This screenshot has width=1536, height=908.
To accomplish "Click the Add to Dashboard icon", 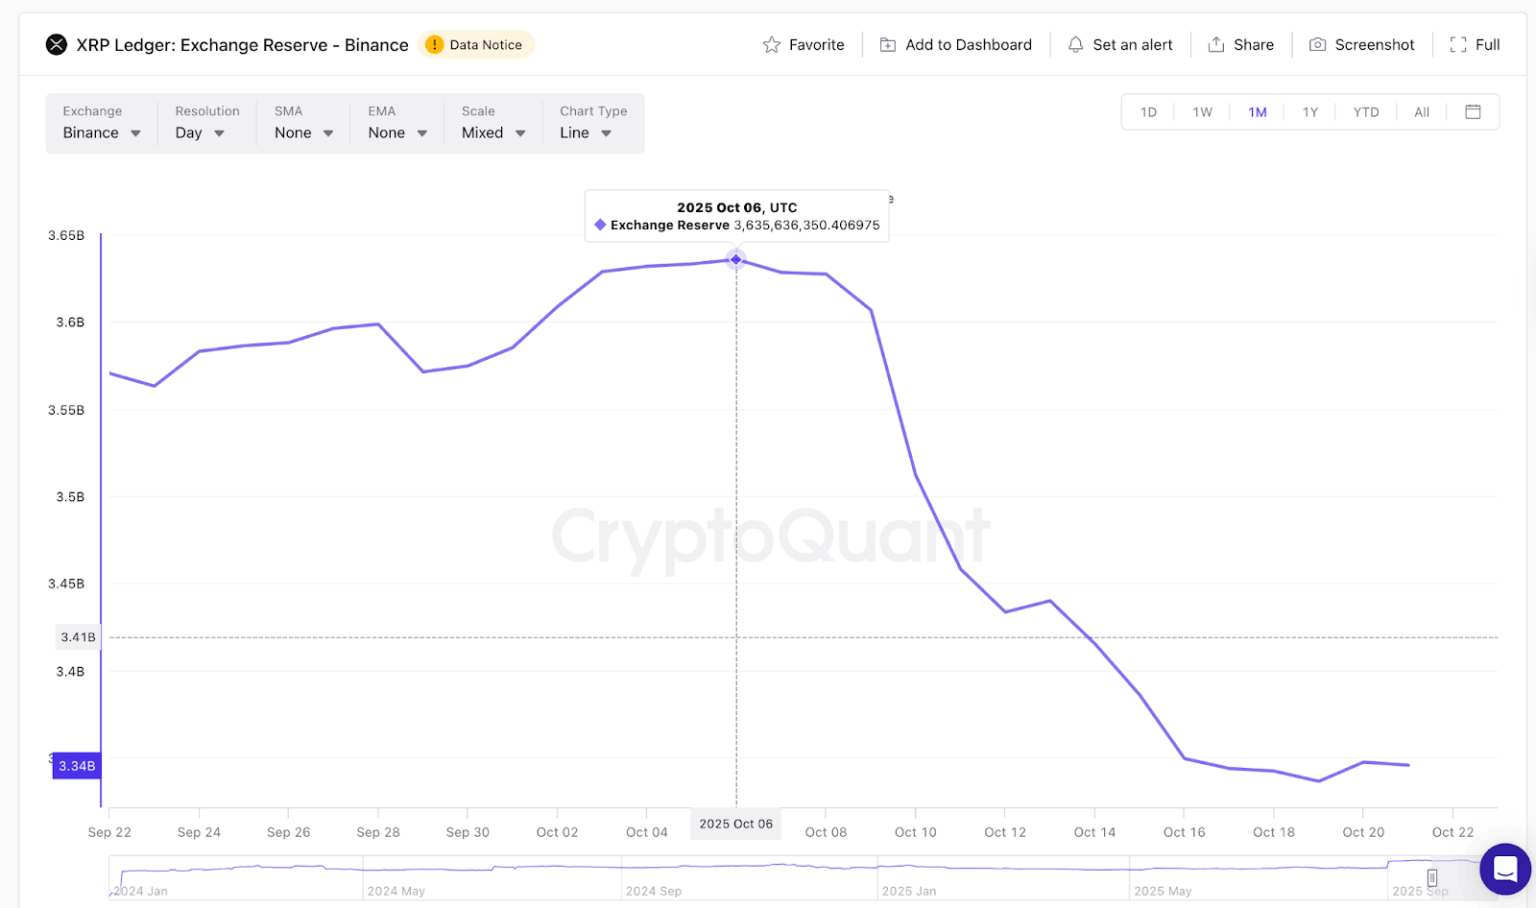I will click(887, 45).
